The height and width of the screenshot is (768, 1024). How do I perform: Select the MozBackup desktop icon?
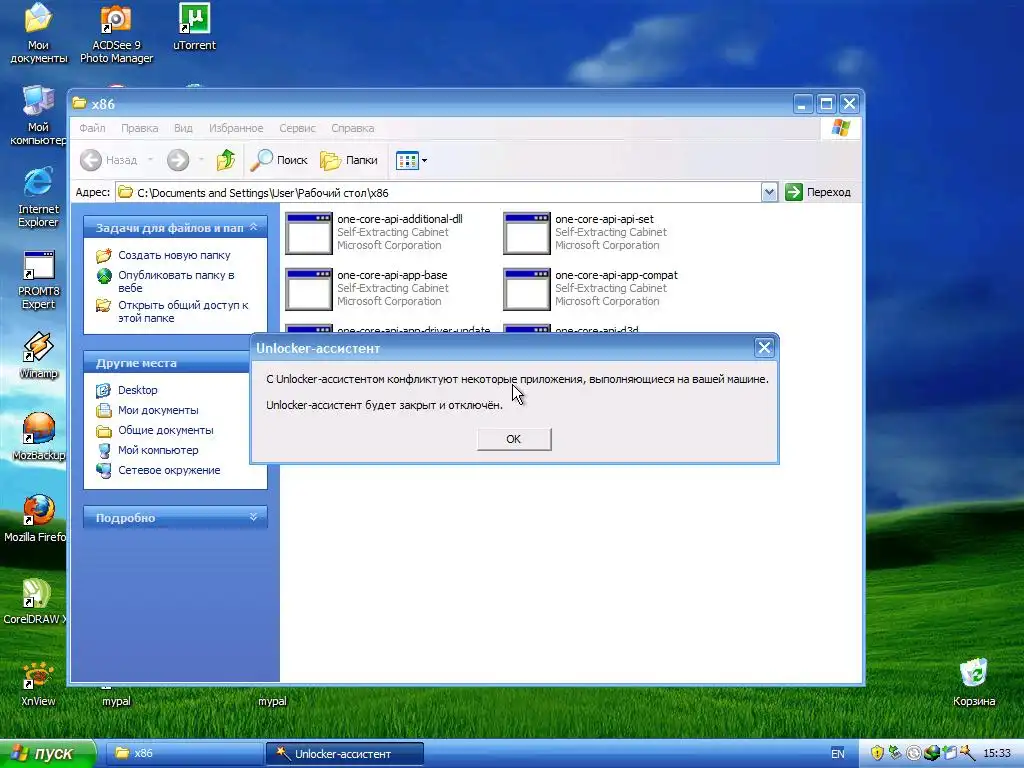39,428
